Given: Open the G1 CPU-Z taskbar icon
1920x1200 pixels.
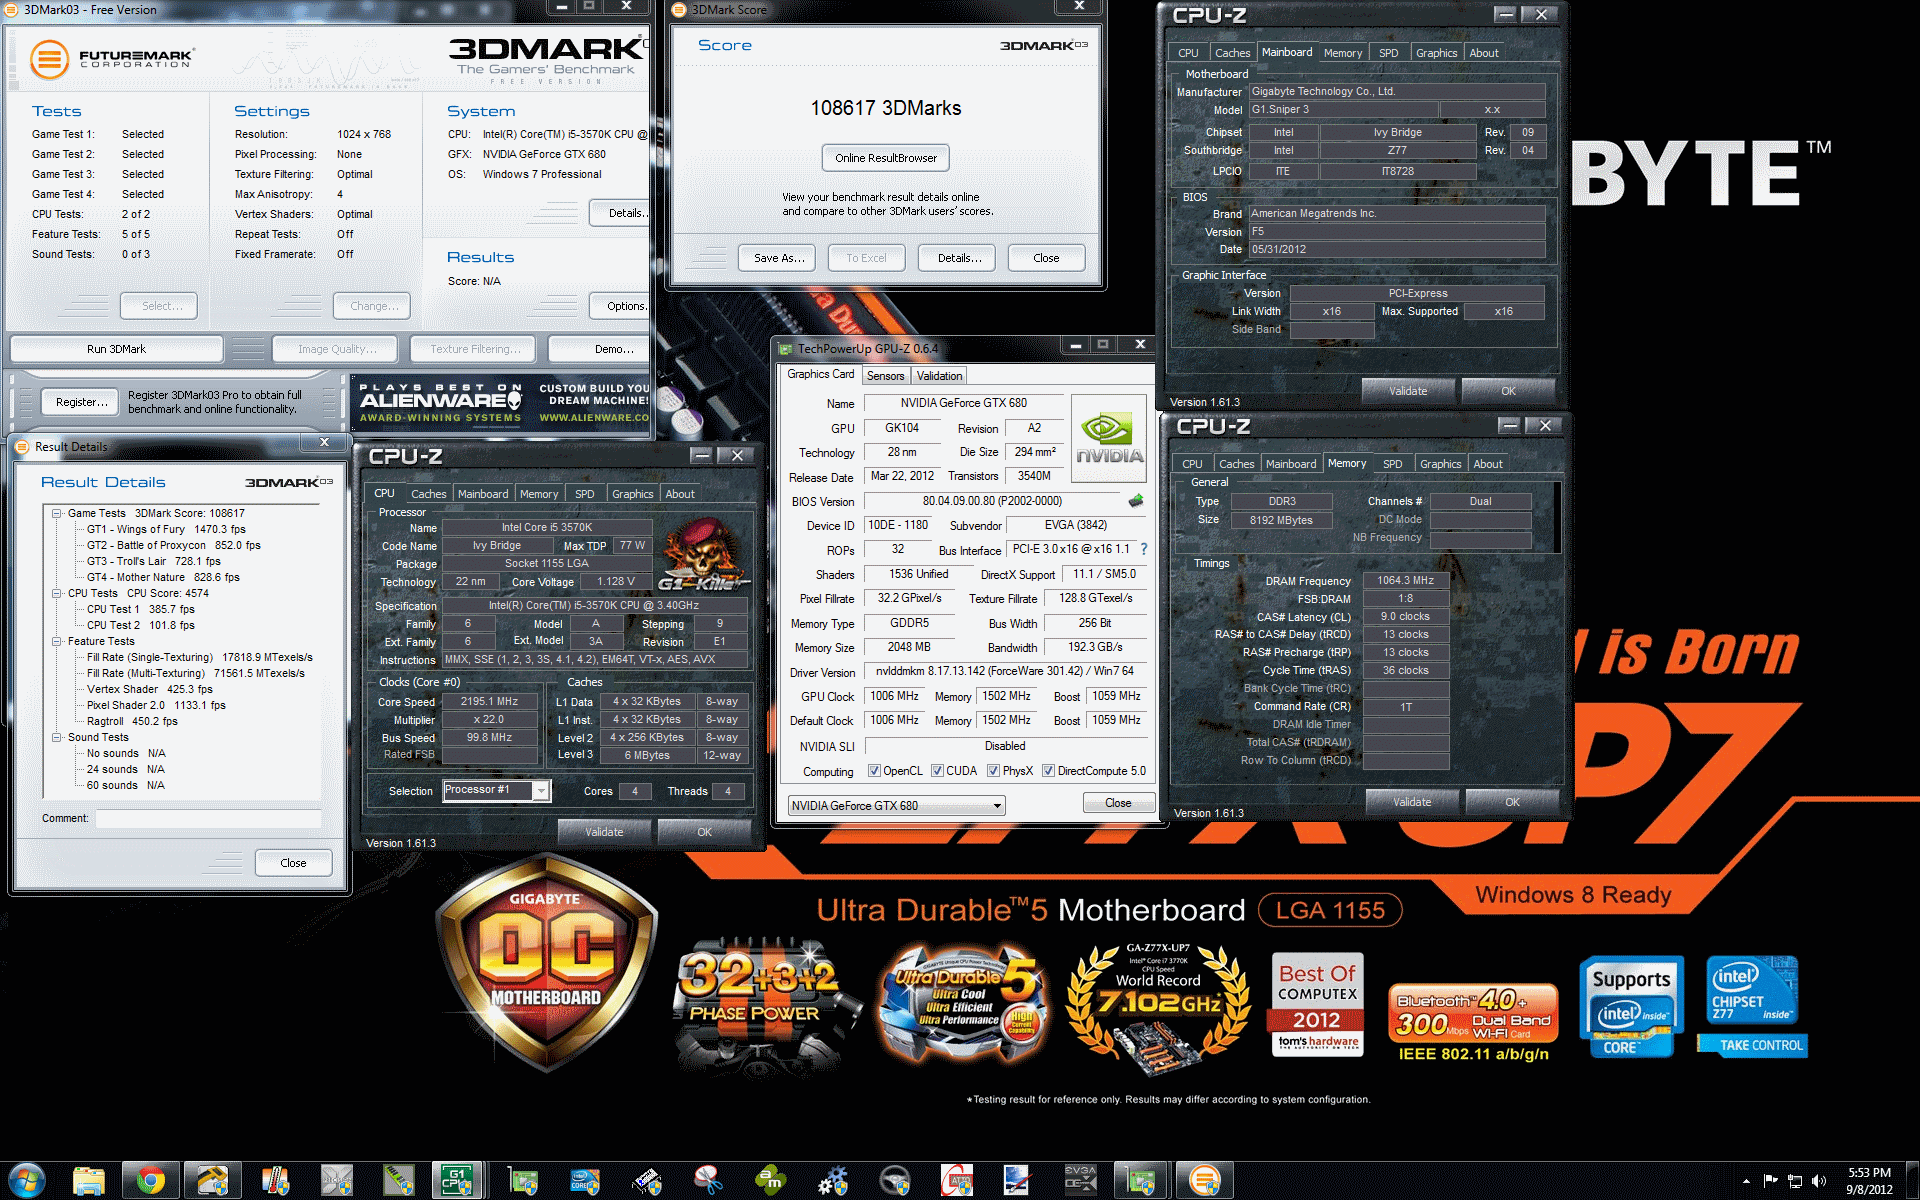Looking at the screenshot, I should (x=457, y=1181).
